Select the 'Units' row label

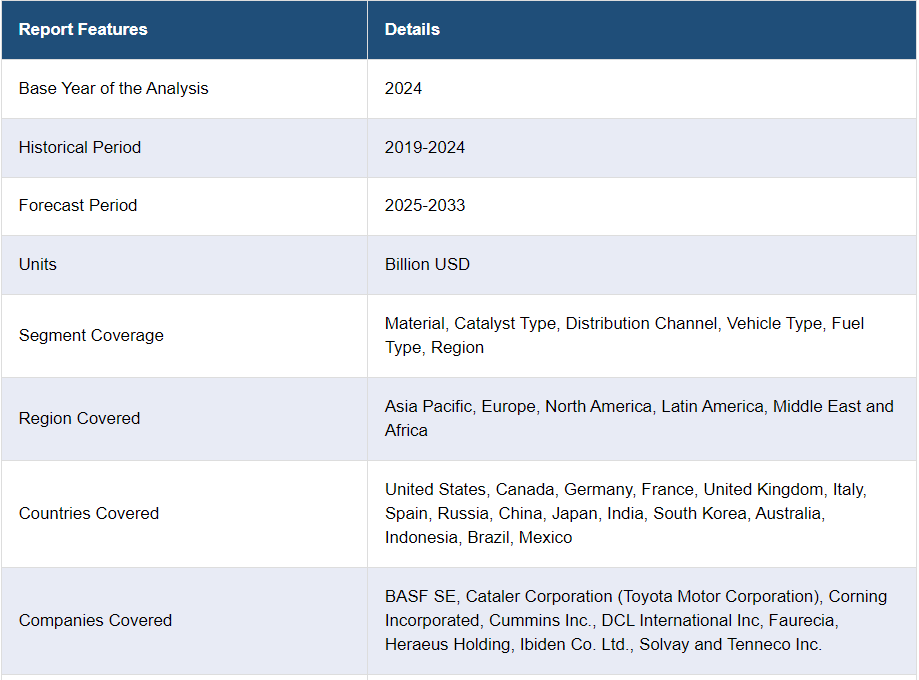click(x=38, y=264)
